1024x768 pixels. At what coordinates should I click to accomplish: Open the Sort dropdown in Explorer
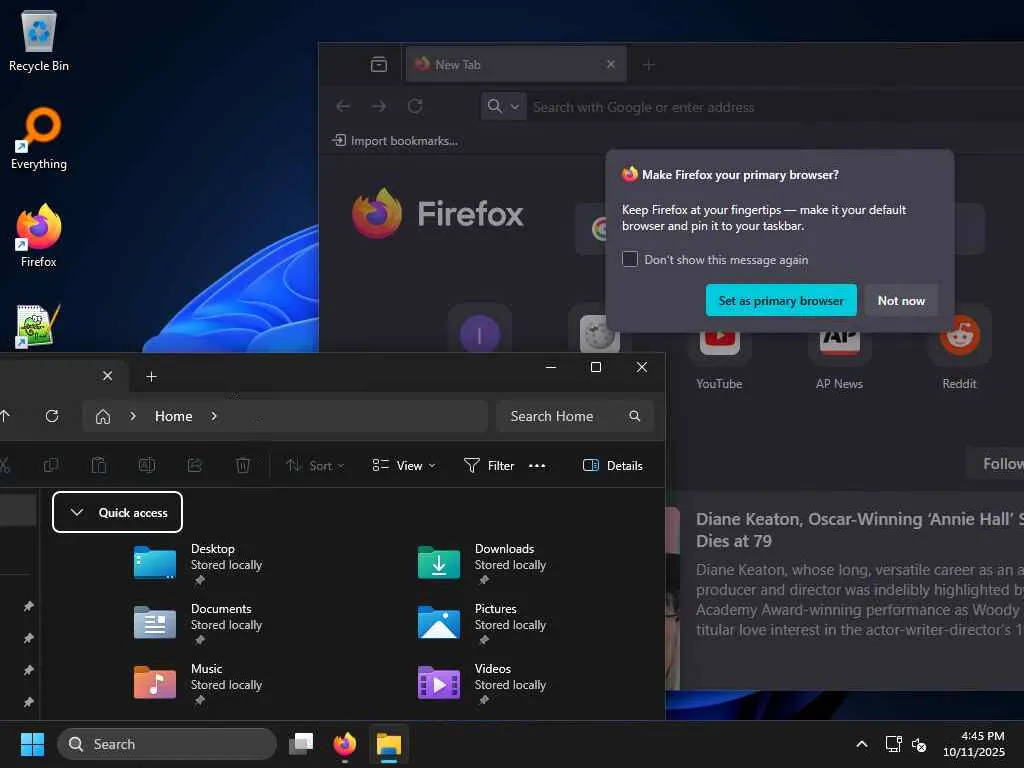click(315, 465)
